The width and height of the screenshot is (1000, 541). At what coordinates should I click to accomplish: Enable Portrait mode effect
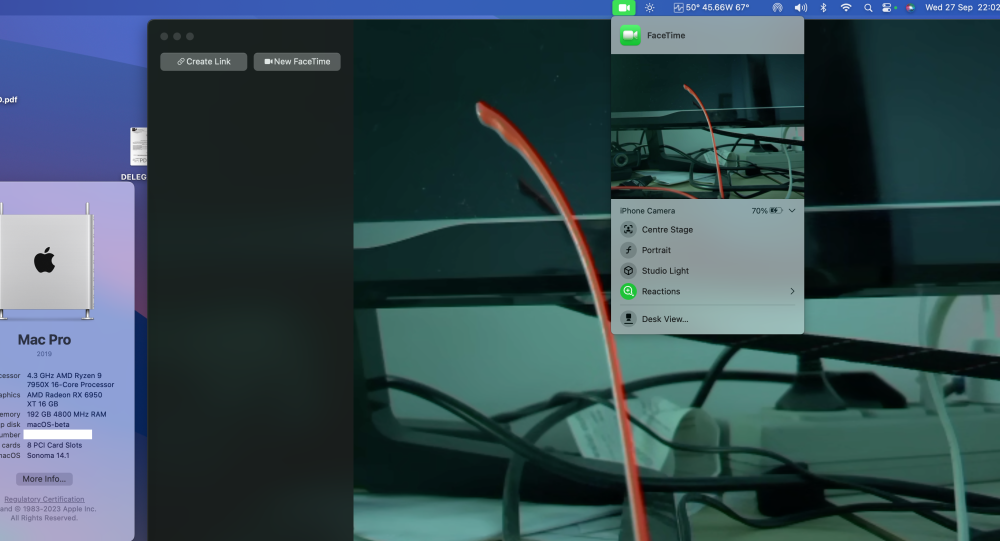click(x=707, y=250)
